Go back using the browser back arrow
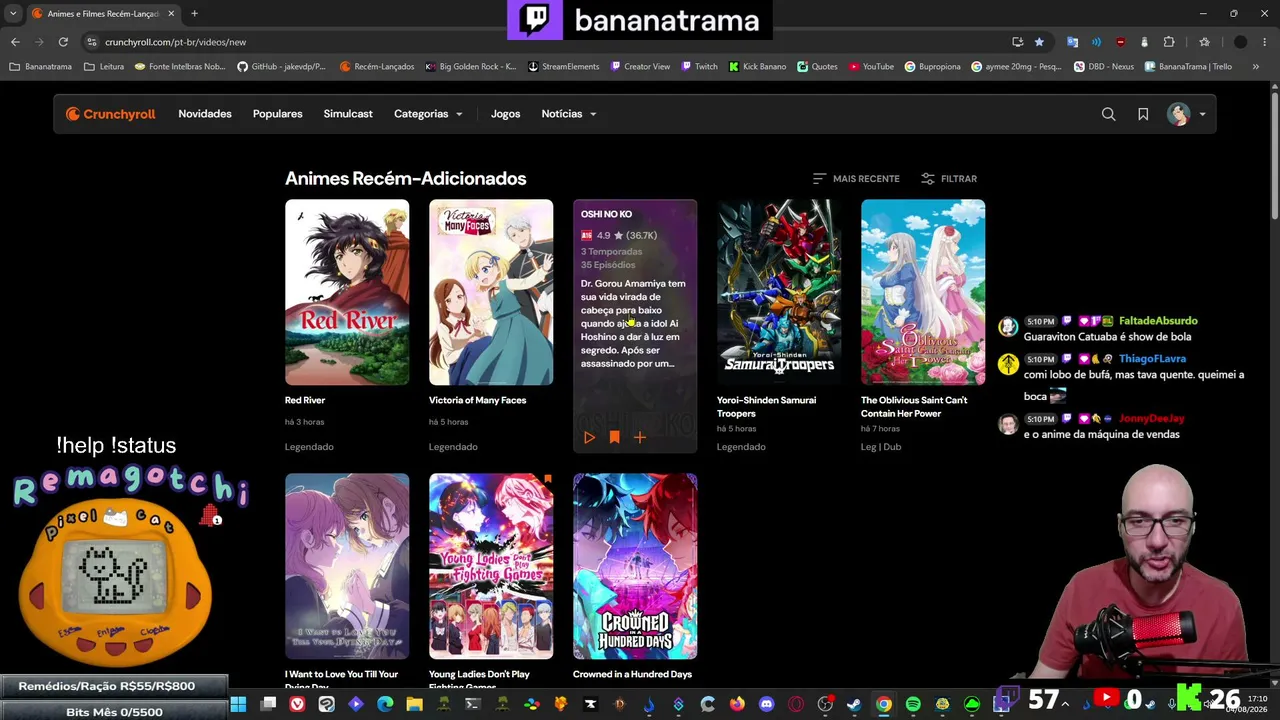Image resolution: width=1280 pixels, height=720 pixels. click(15, 42)
